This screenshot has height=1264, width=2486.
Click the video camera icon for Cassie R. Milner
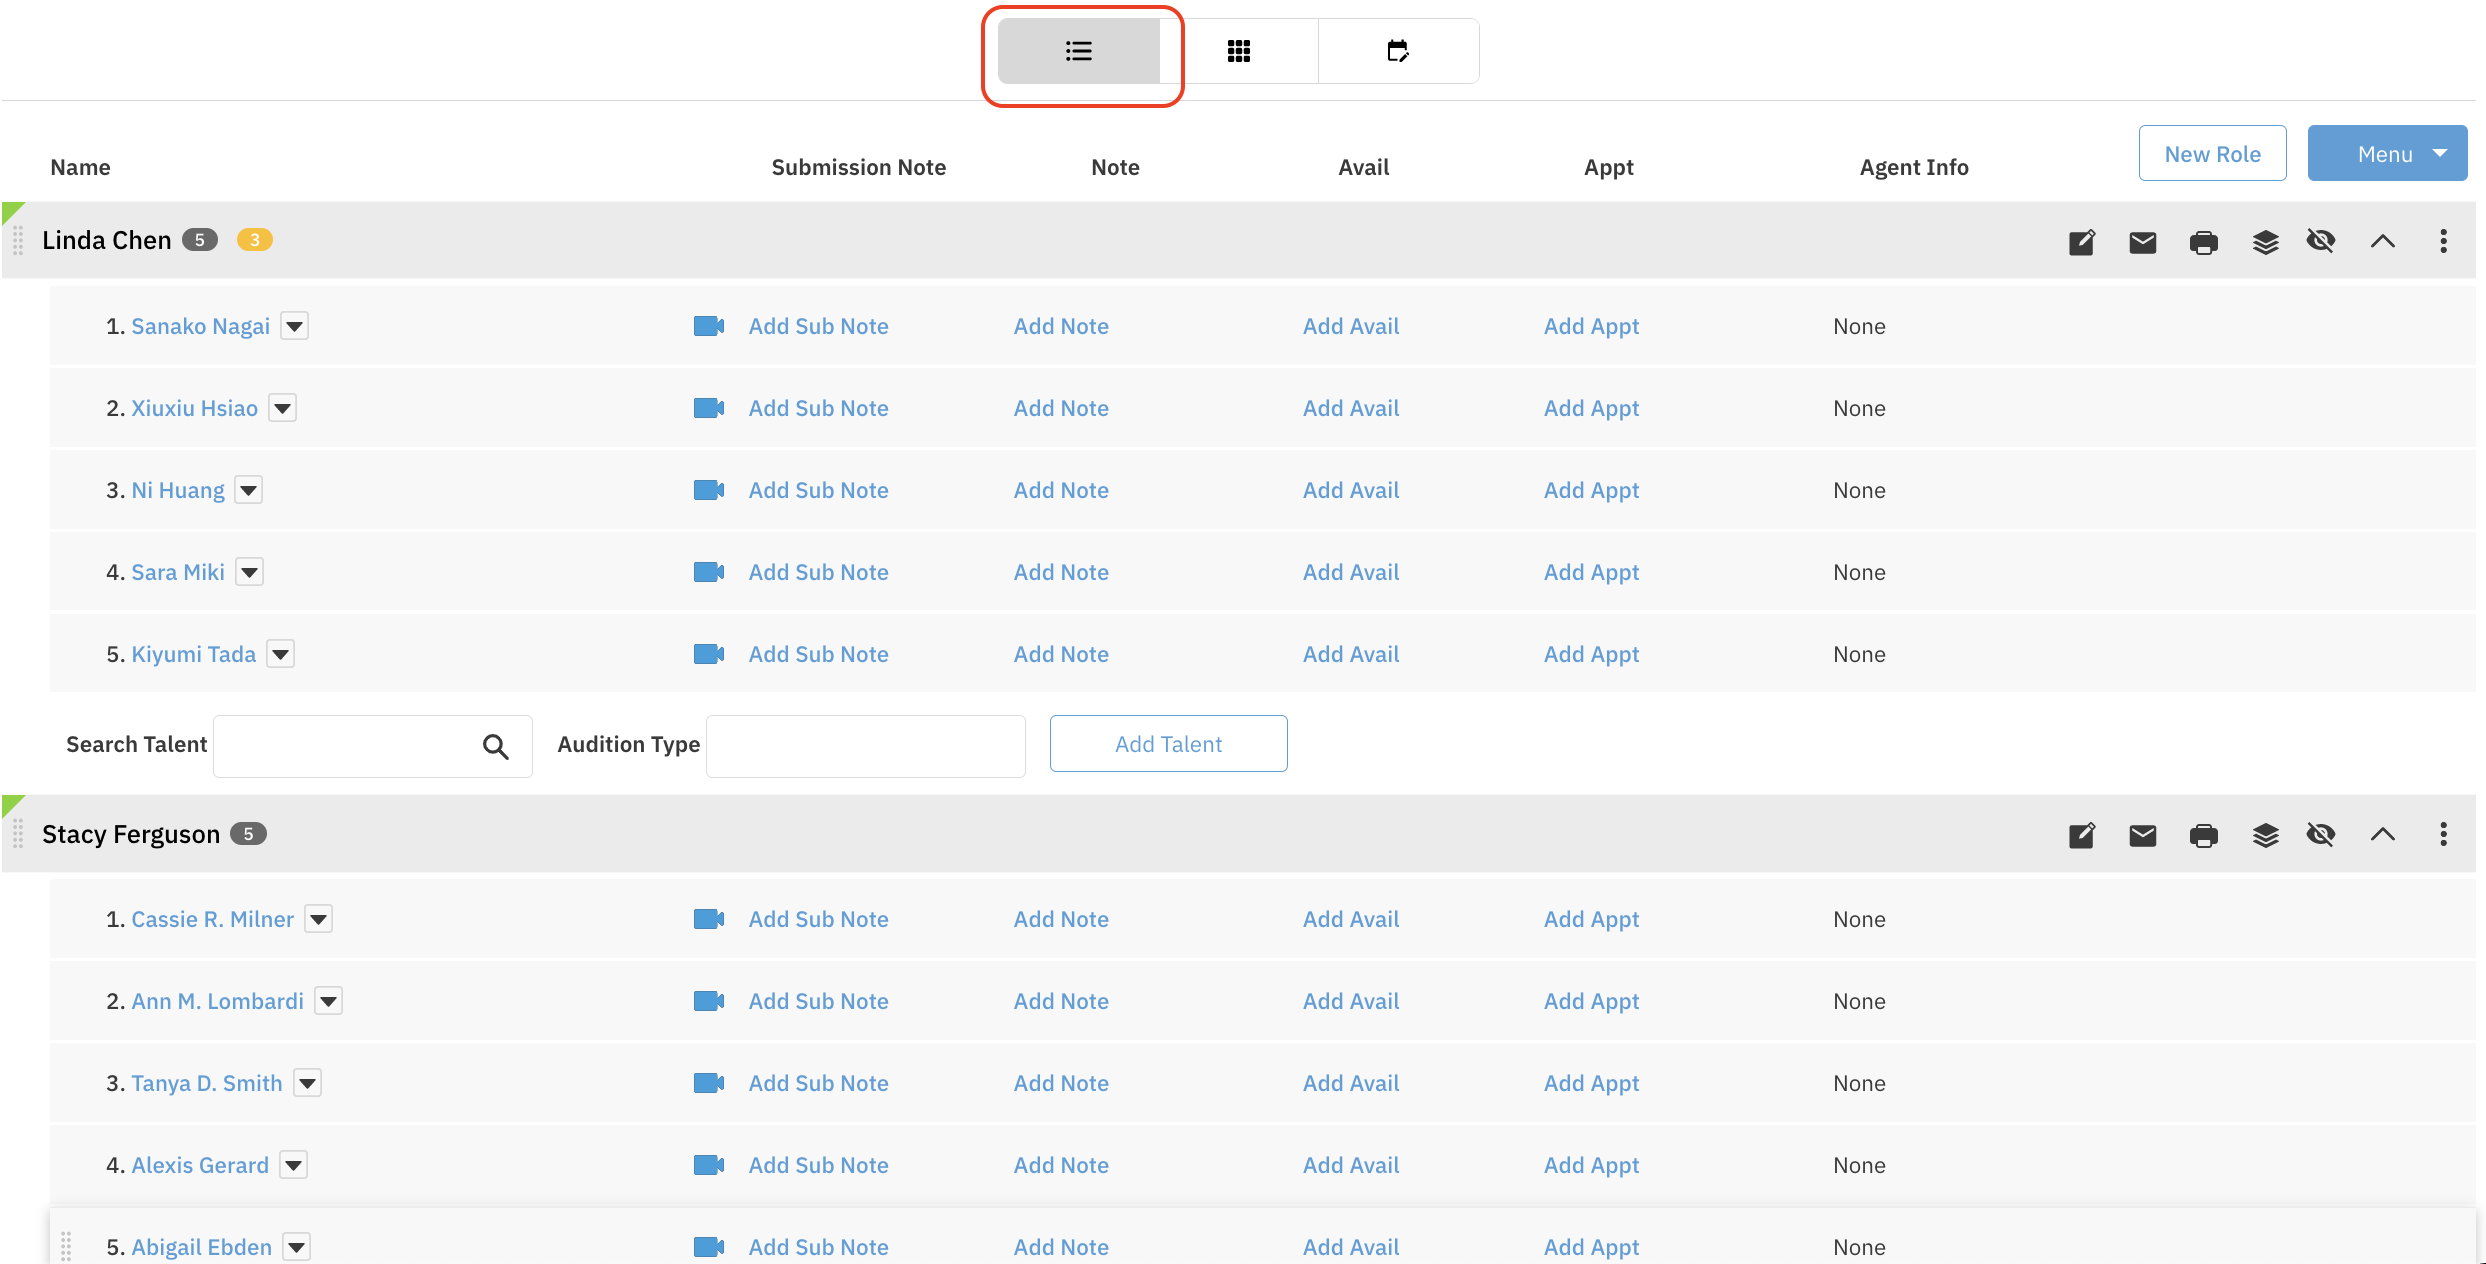(708, 919)
